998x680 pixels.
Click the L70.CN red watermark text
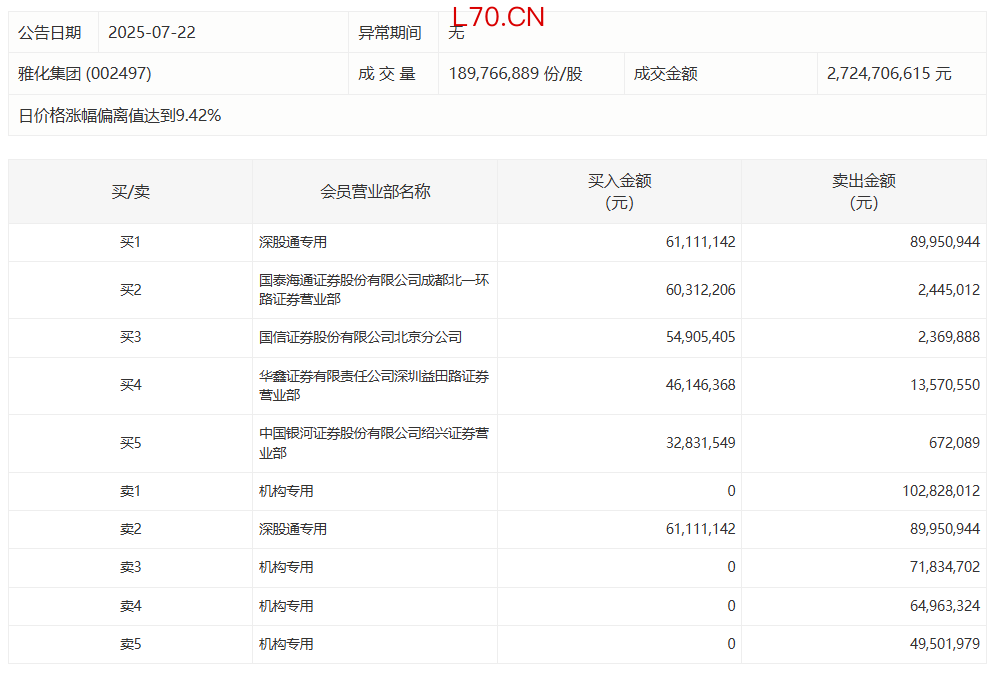(498, 17)
